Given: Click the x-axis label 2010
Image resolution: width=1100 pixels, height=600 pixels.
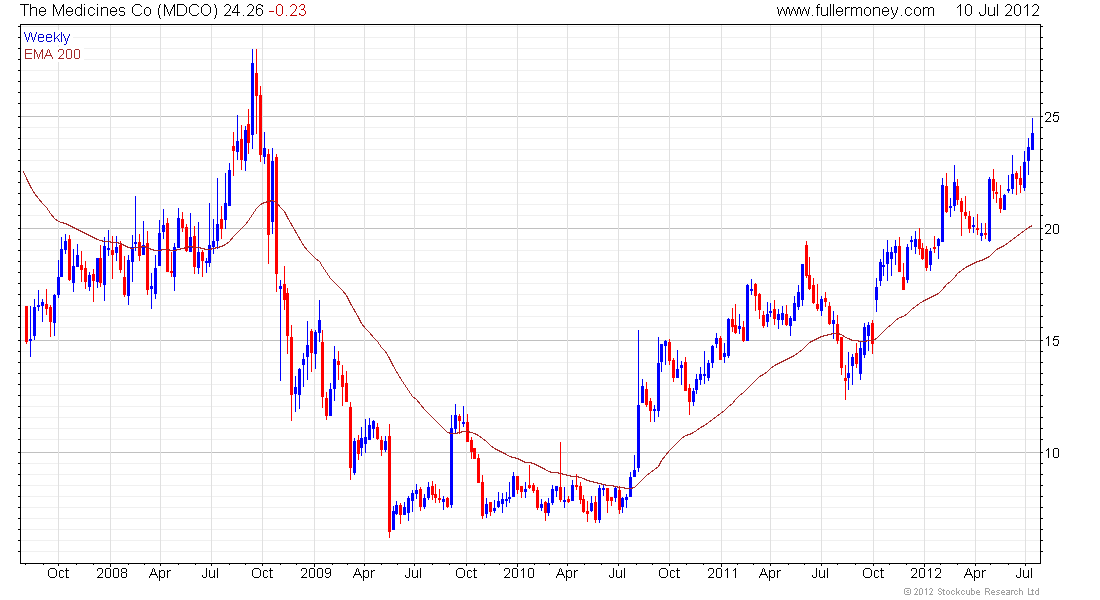Looking at the screenshot, I should [518, 573].
